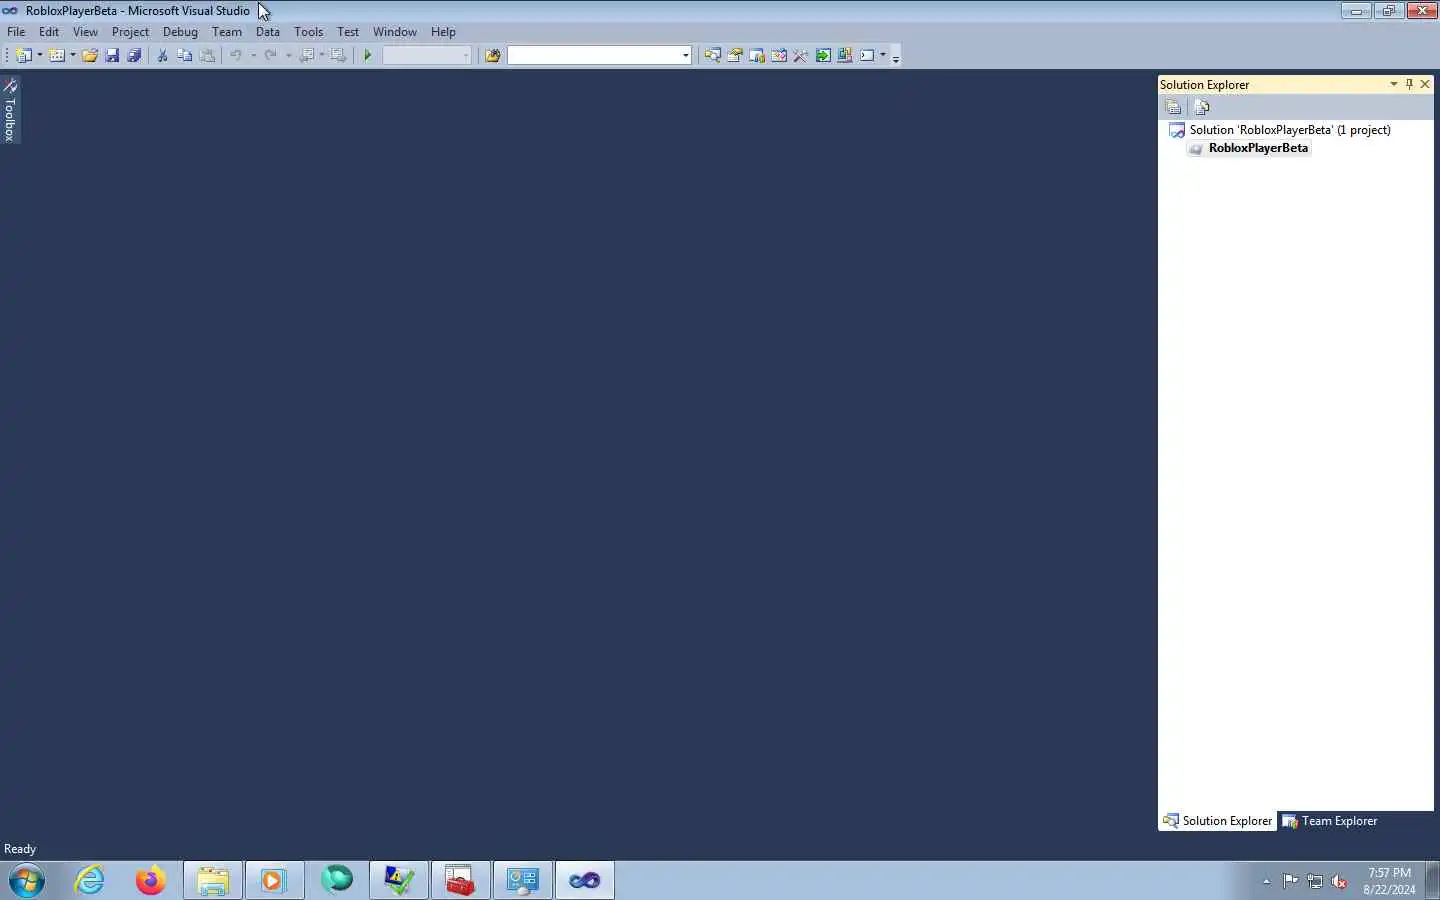Click the Open File folder icon
1440x900 pixels.
[x=90, y=55]
